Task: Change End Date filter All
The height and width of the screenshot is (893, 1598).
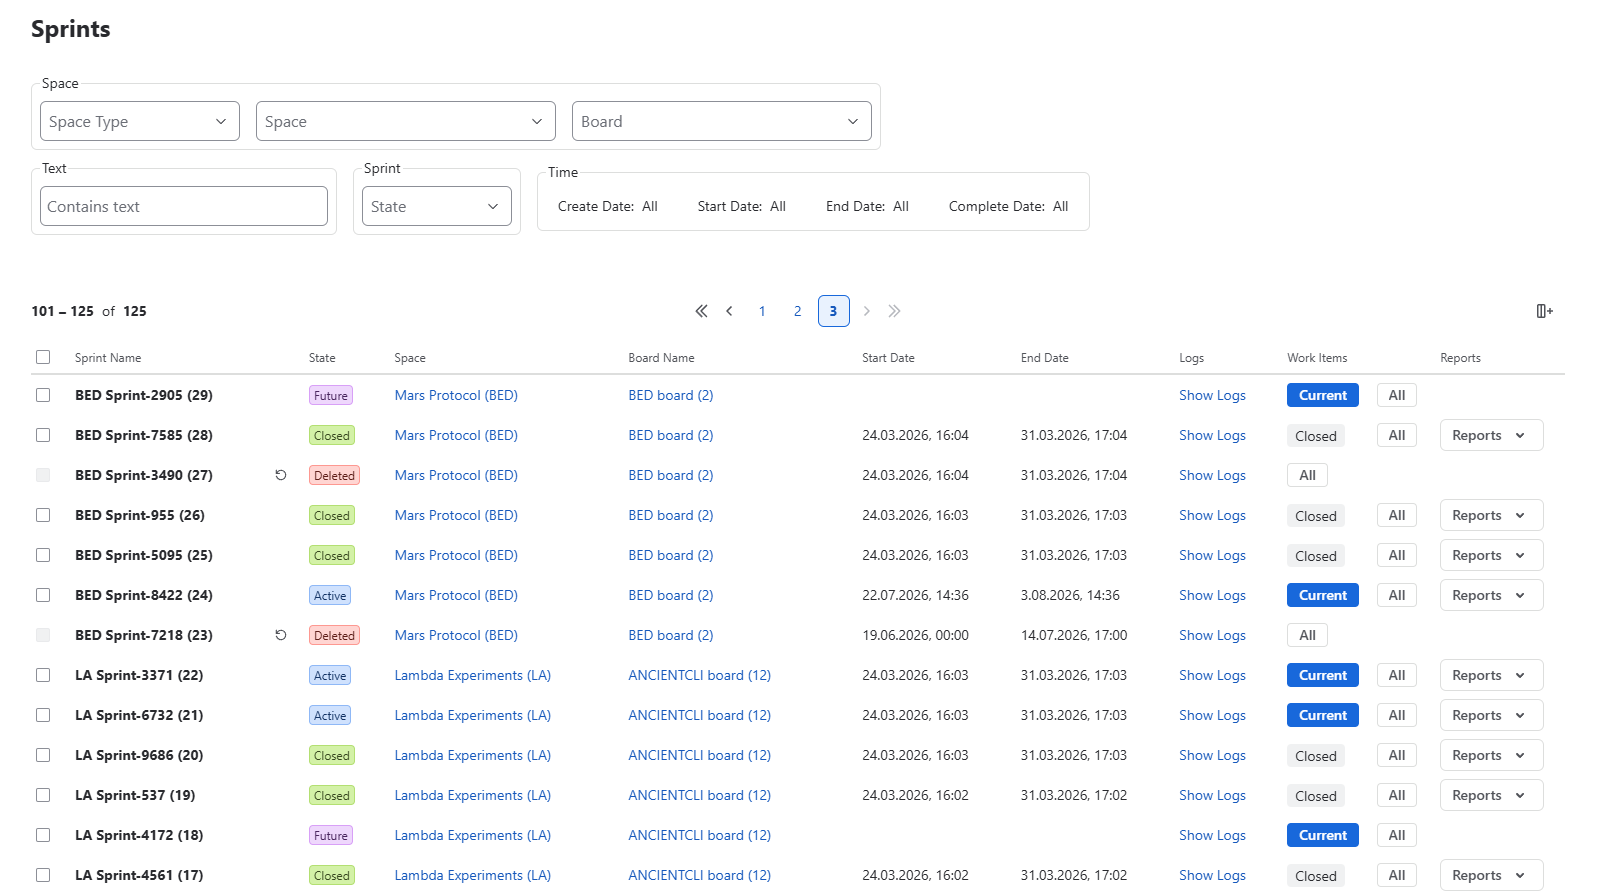Action: point(867,206)
